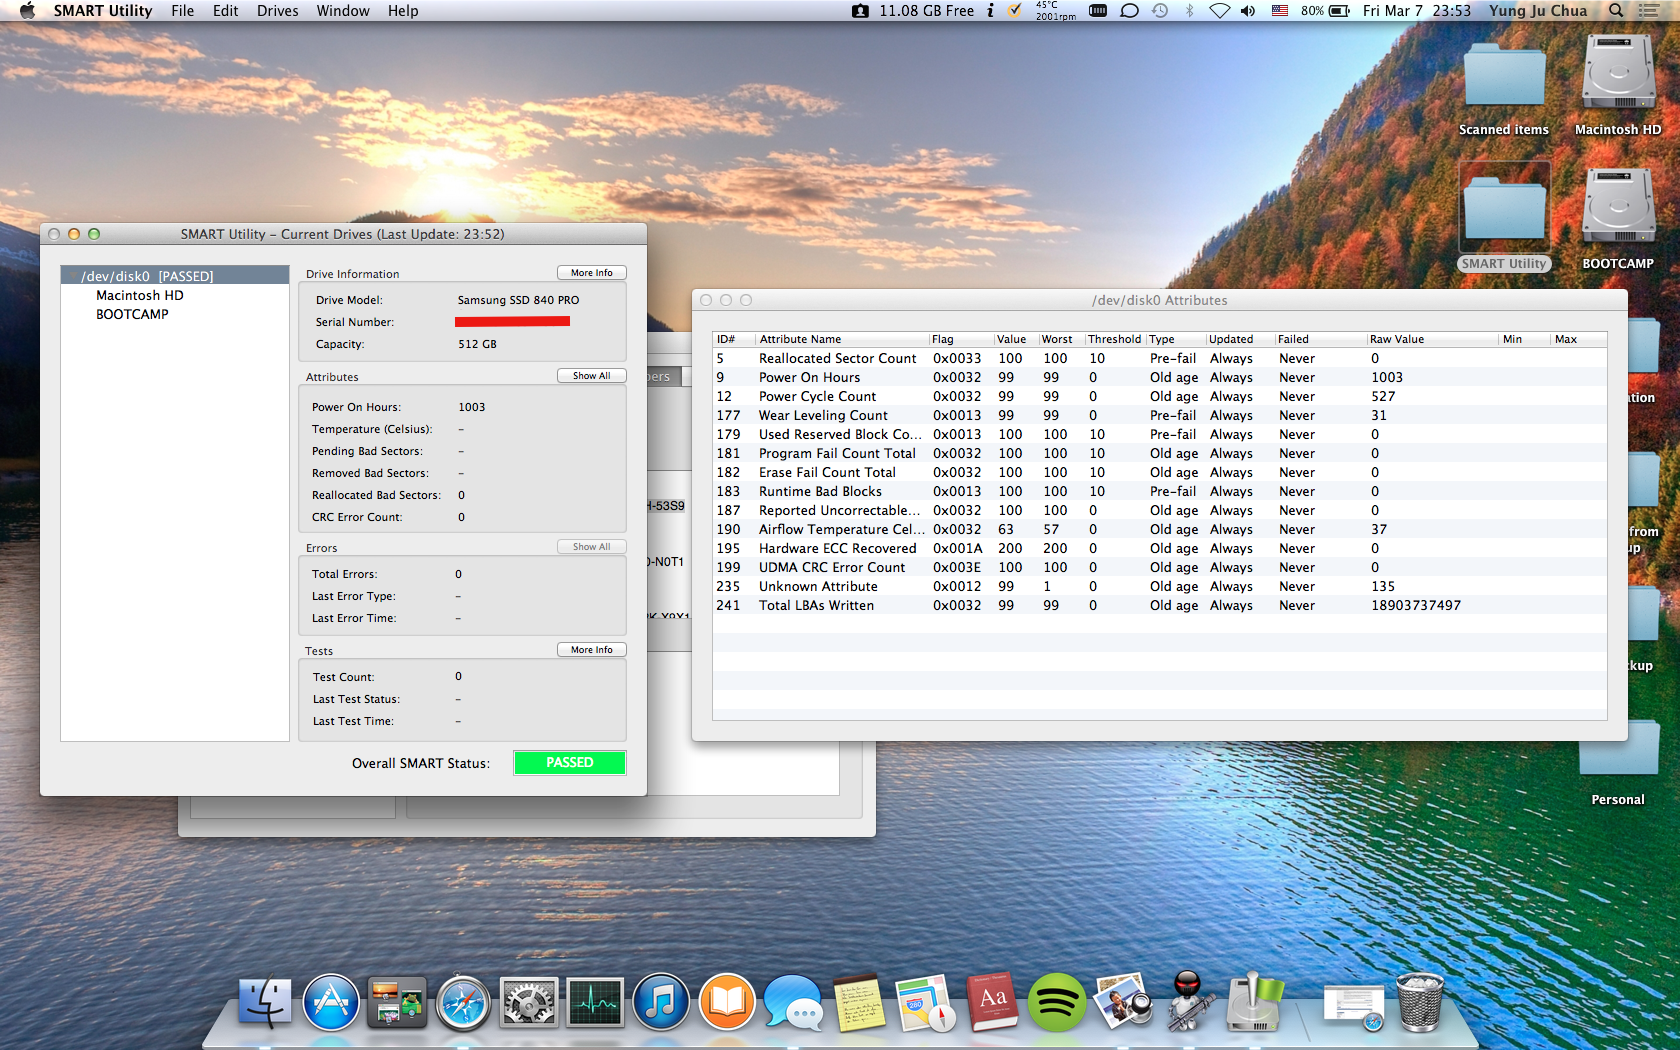Viewport: 1680px width, 1050px height.
Task: Collapse the /dev/disk0 disclosure triangle
Action: coord(73,276)
